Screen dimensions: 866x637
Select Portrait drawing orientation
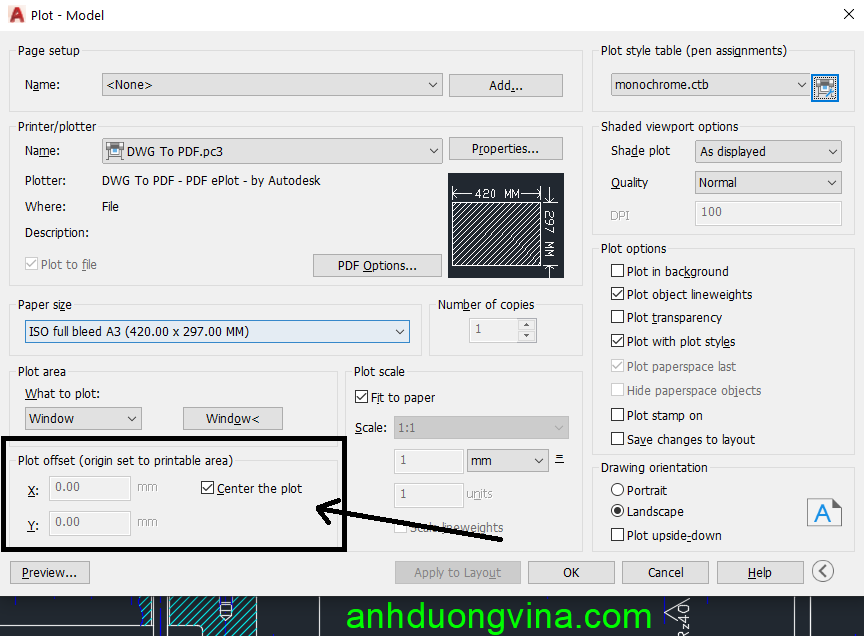click(617, 491)
